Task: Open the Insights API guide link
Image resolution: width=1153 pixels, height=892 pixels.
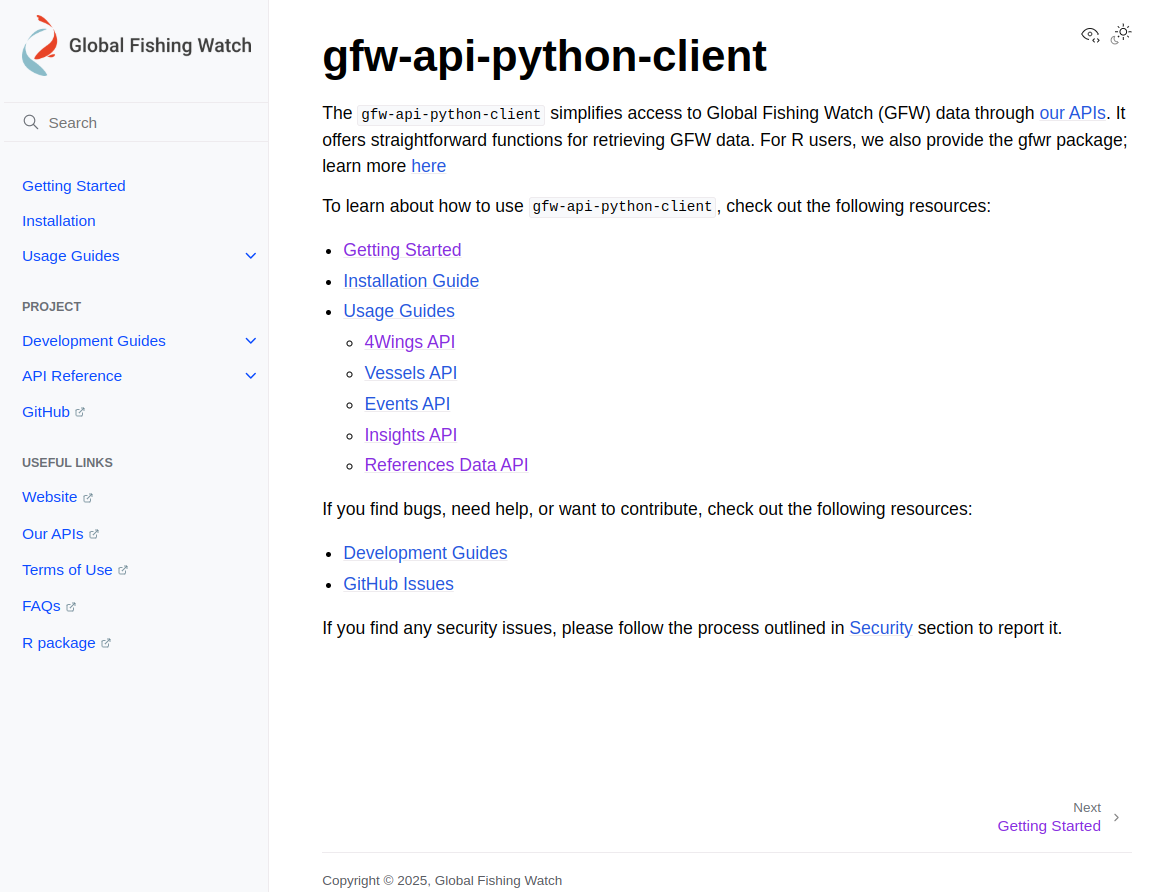Action: 411,435
